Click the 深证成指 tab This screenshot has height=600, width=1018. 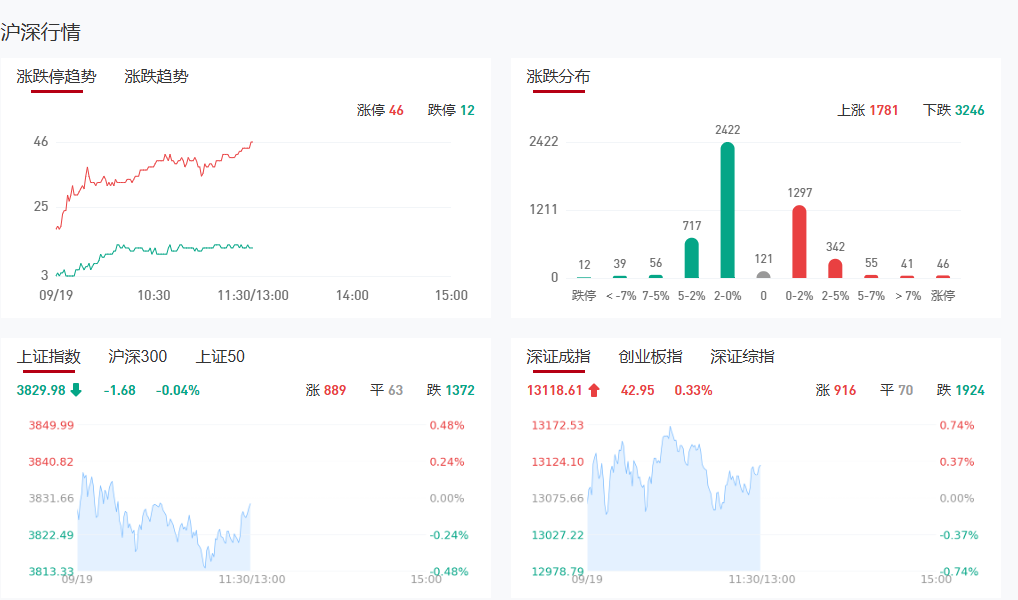coord(558,356)
